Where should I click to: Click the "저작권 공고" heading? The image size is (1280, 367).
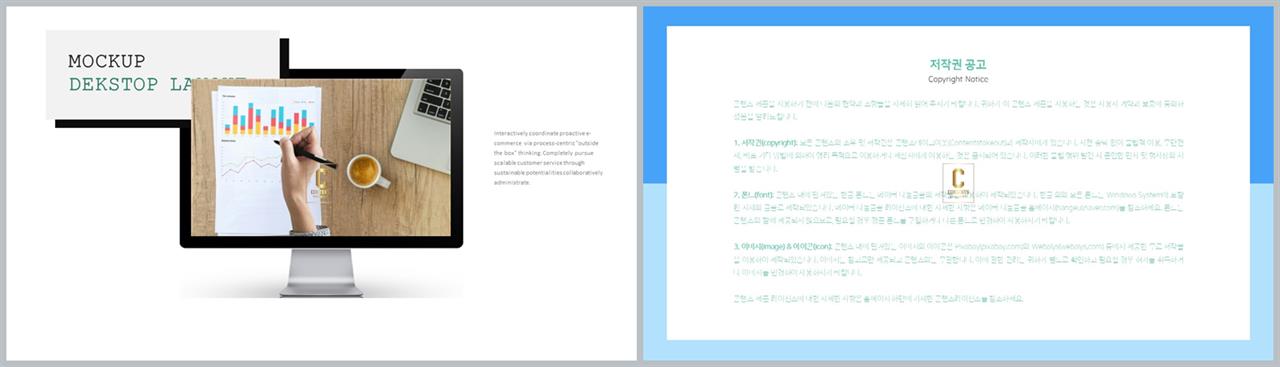(x=958, y=64)
